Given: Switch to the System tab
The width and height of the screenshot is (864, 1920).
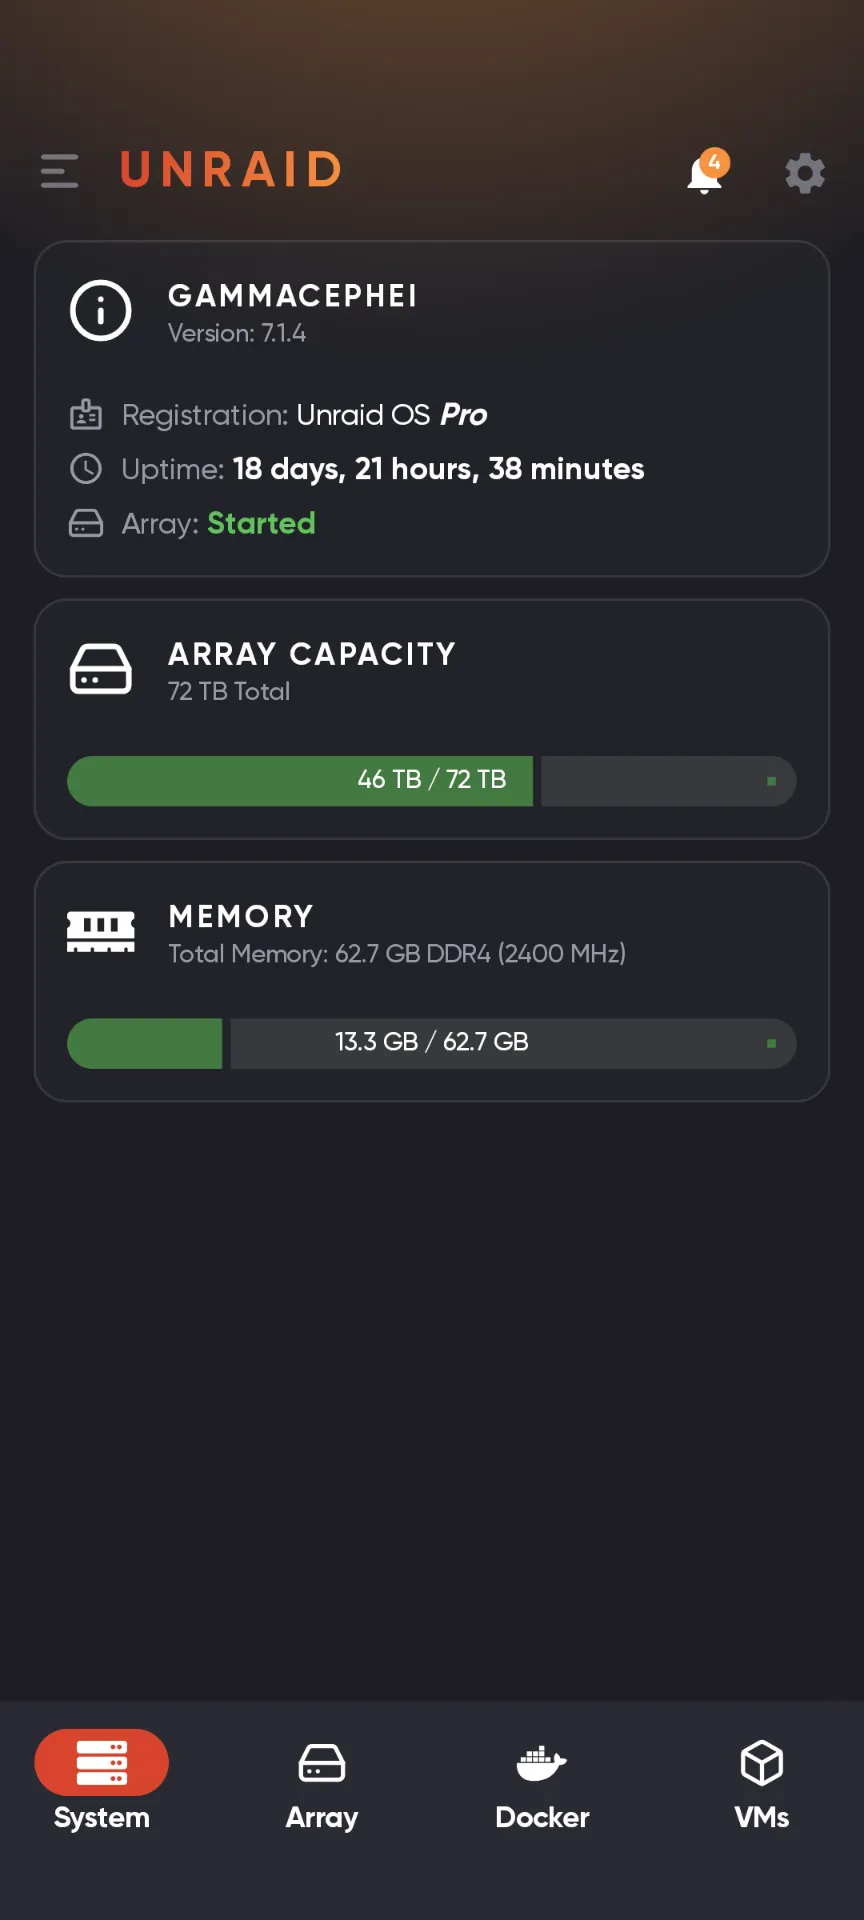Looking at the screenshot, I should [x=100, y=1780].
